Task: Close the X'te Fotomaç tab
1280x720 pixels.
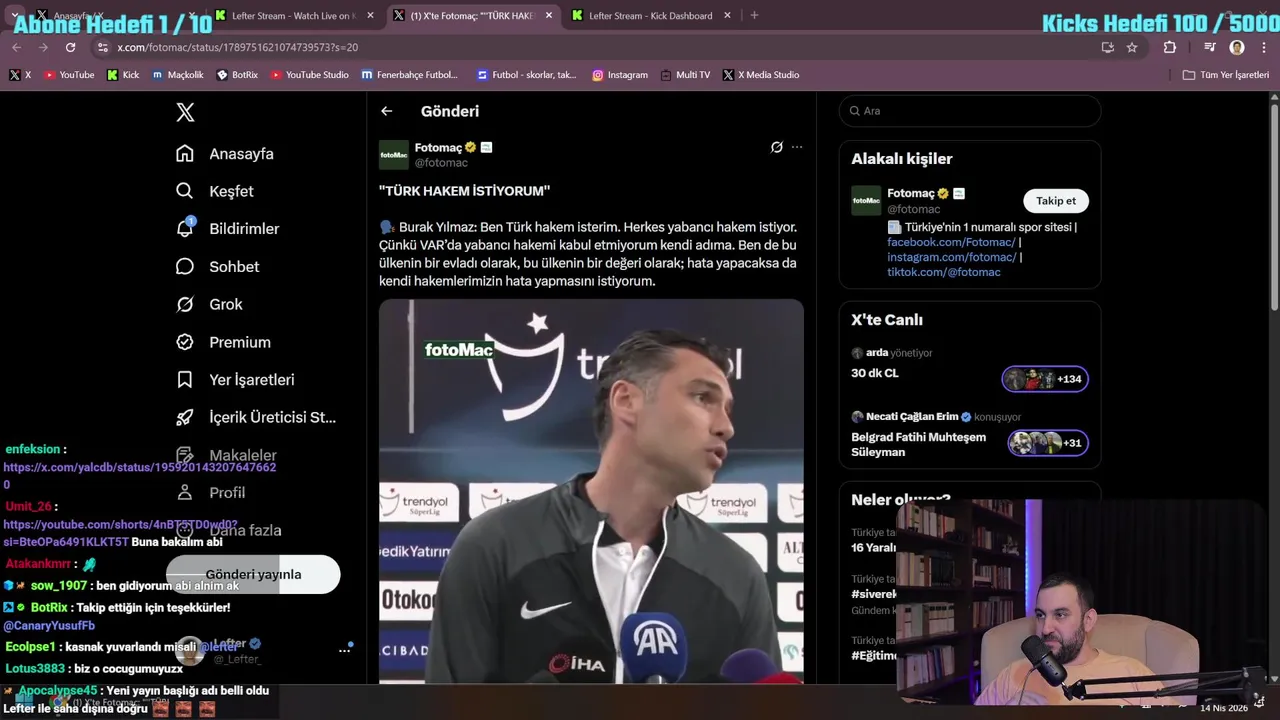Action: click(549, 16)
